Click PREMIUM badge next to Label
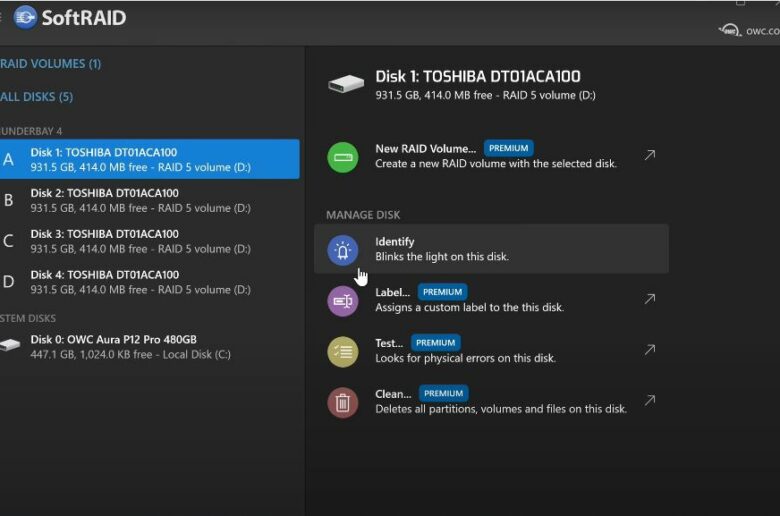The width and height of the screenshot is (780, 516). click(442, 292)
